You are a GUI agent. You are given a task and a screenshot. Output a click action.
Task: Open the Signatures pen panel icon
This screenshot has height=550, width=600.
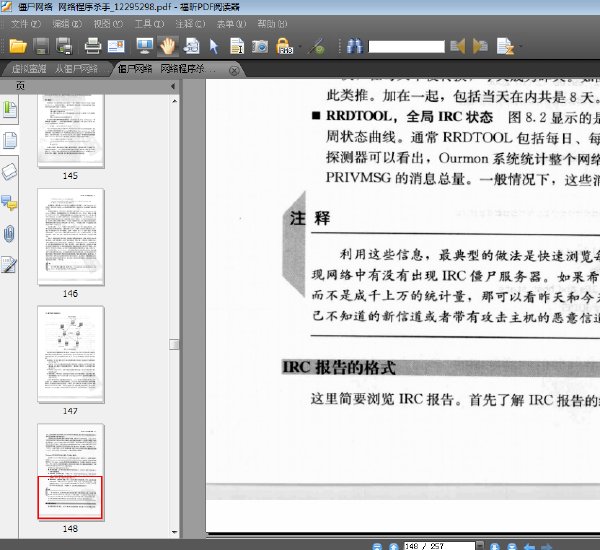[9, 265]
